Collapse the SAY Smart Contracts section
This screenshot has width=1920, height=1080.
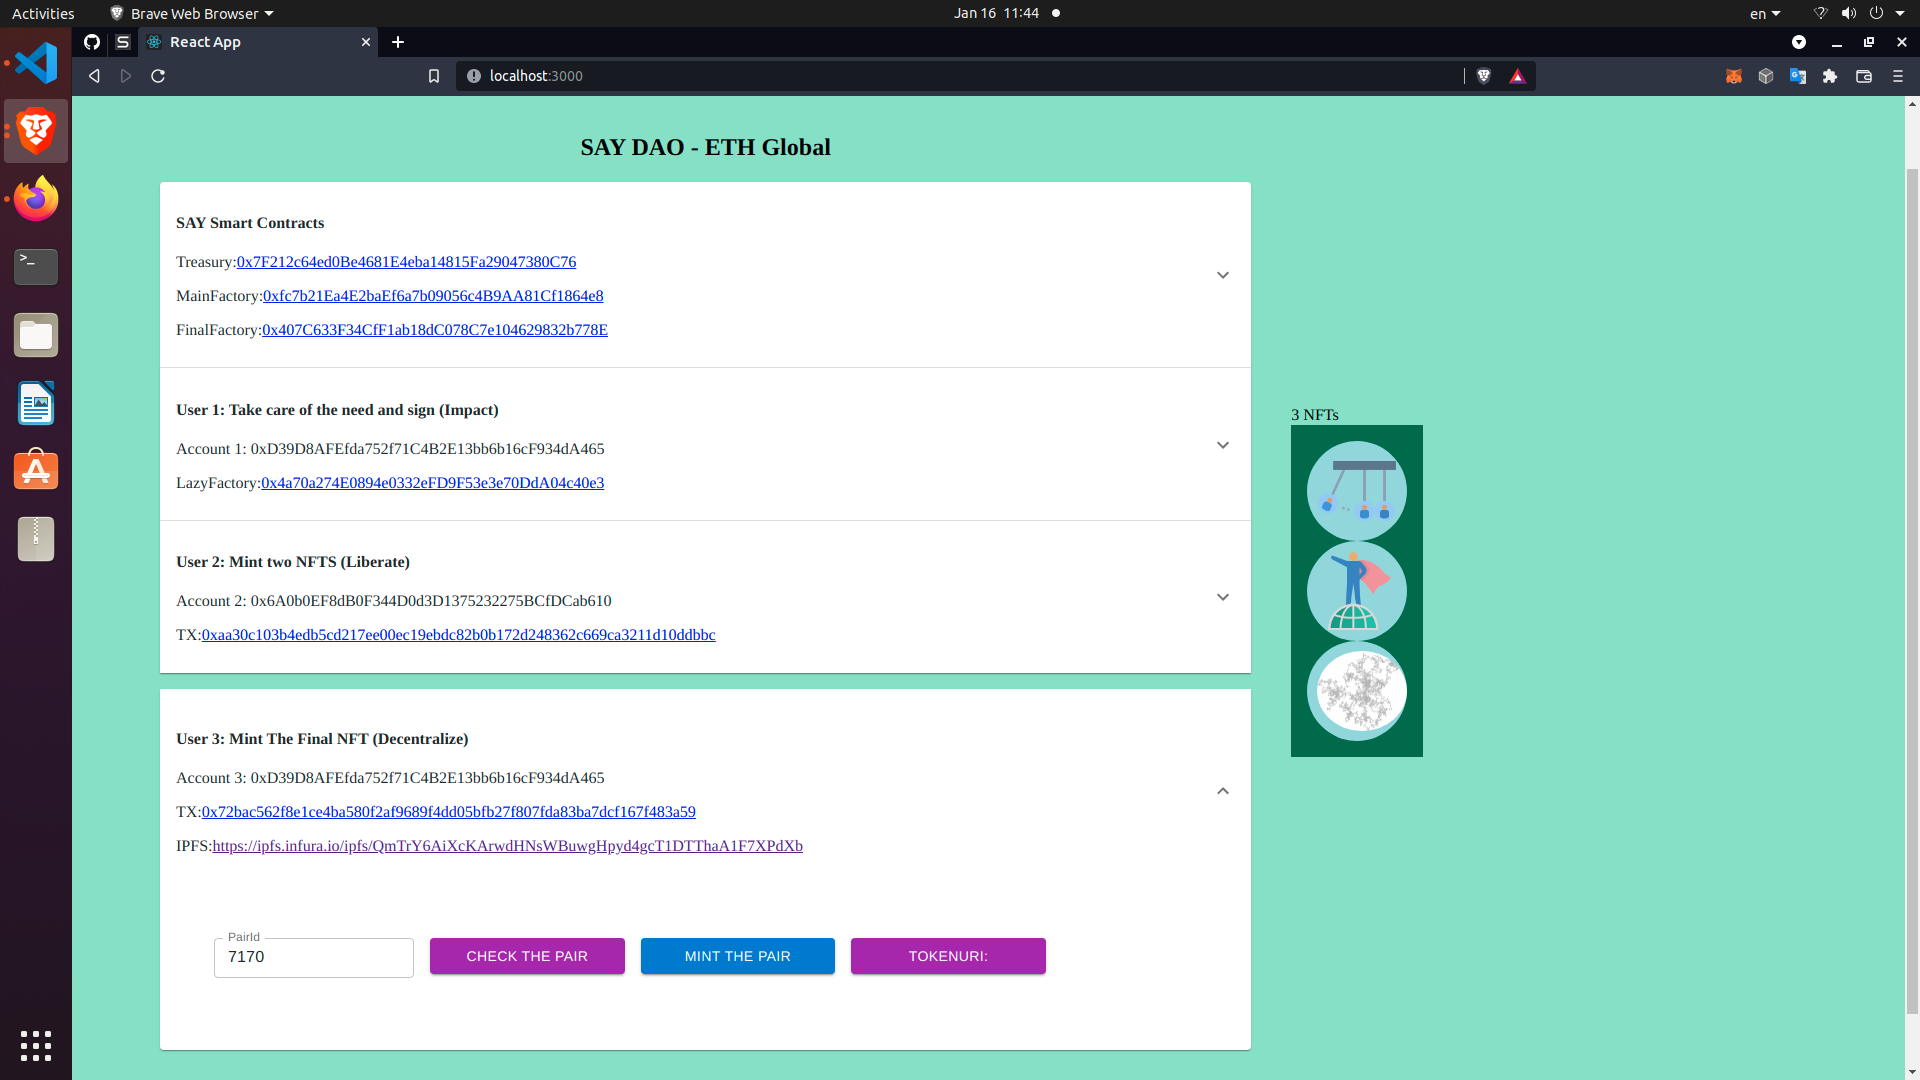click(x=1222, y=274)
